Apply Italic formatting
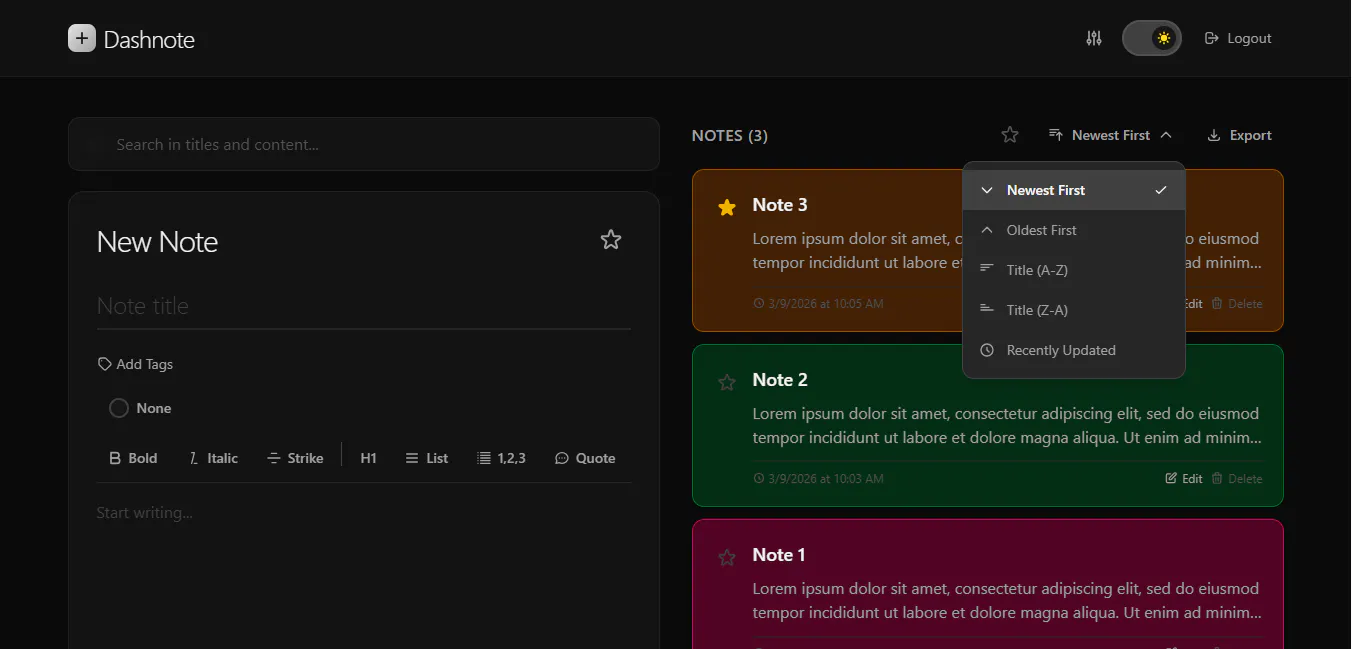 click(x=213, y=458)
